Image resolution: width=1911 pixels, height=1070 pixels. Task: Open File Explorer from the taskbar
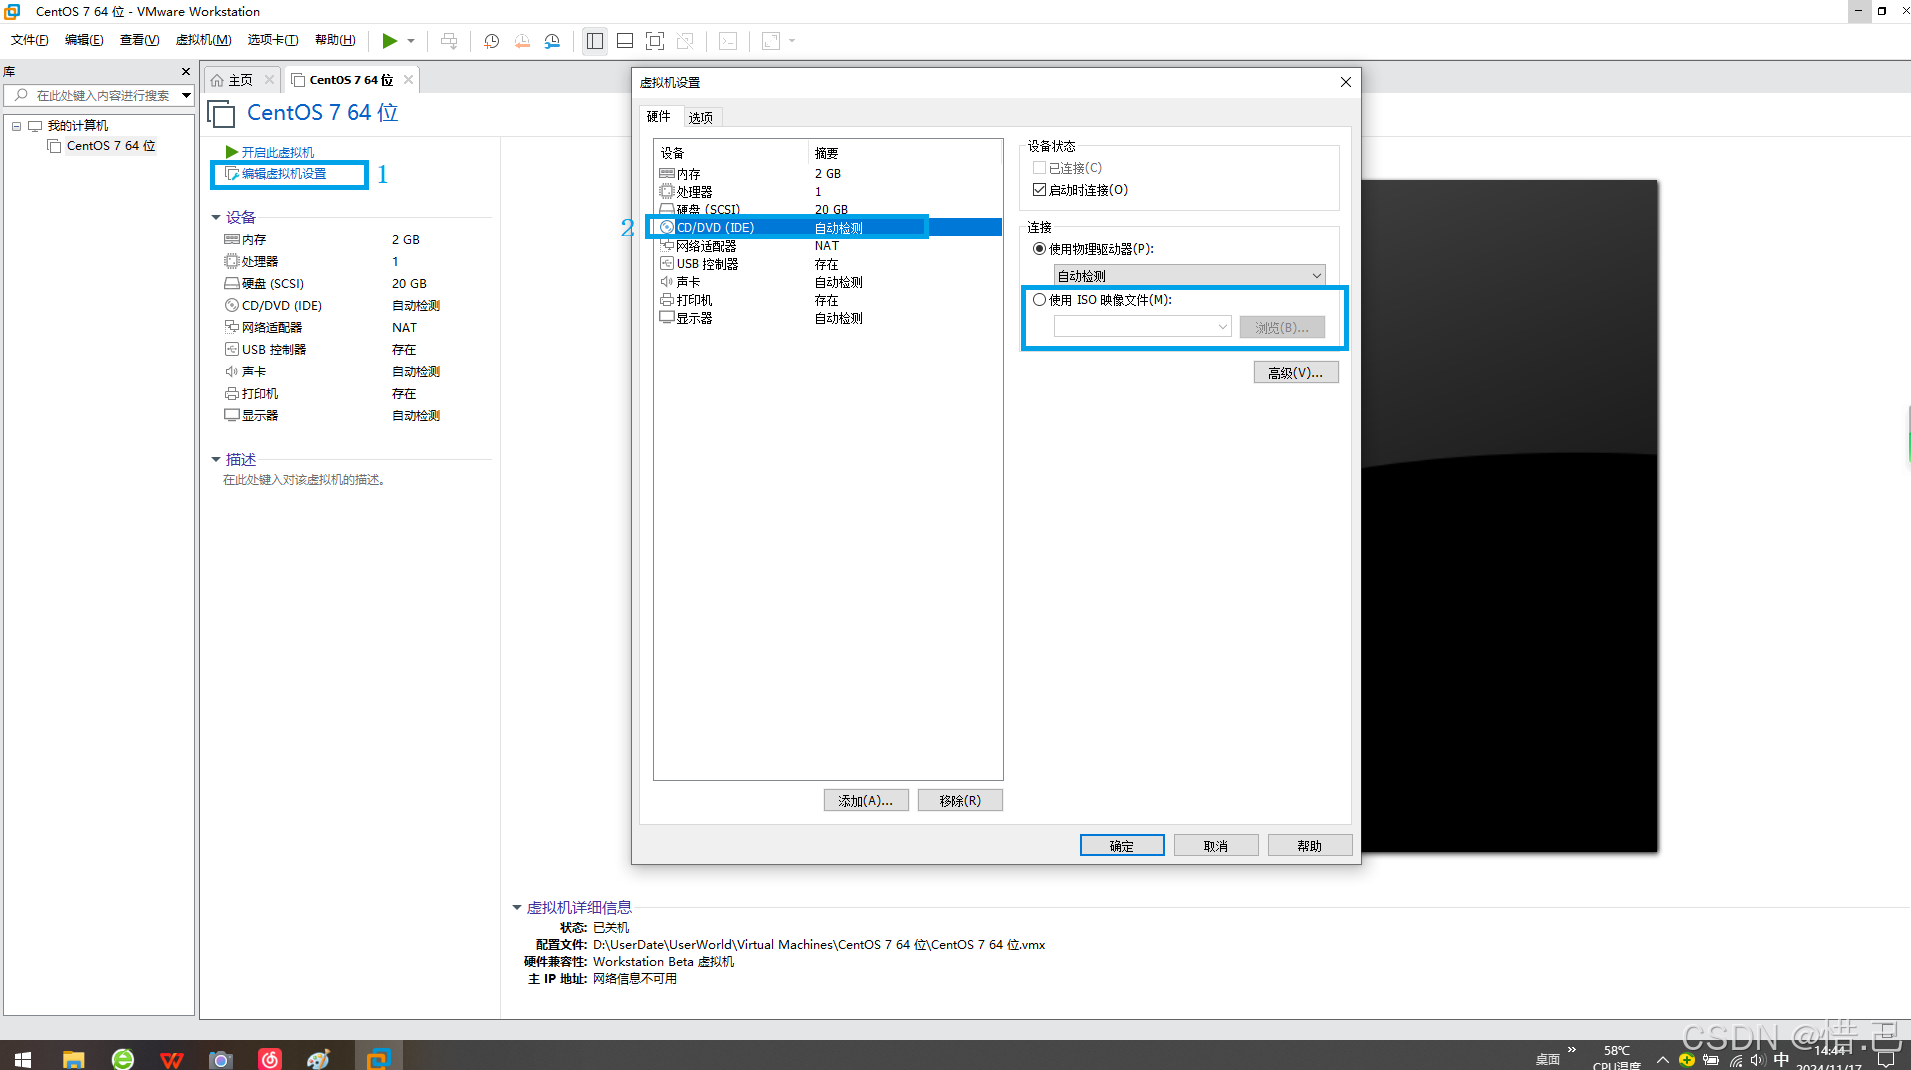pyautogui.click(x=73, y=1058)
